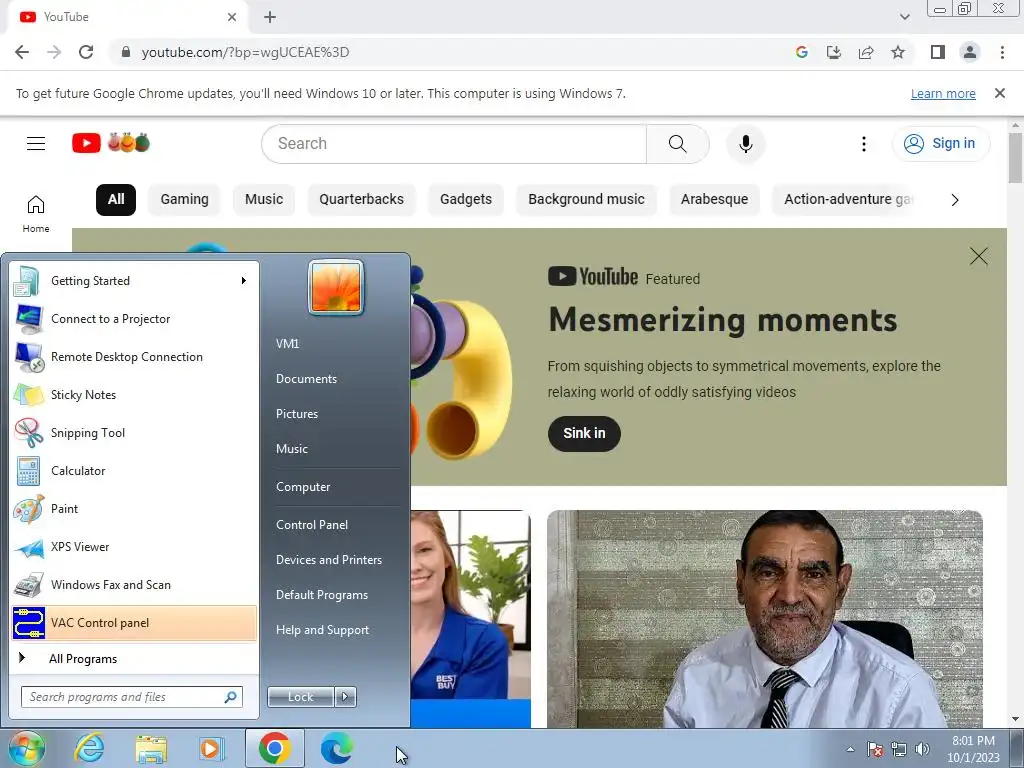1024x768 pixels.
Task: Select the Background music chip
Action: point(586,199)
